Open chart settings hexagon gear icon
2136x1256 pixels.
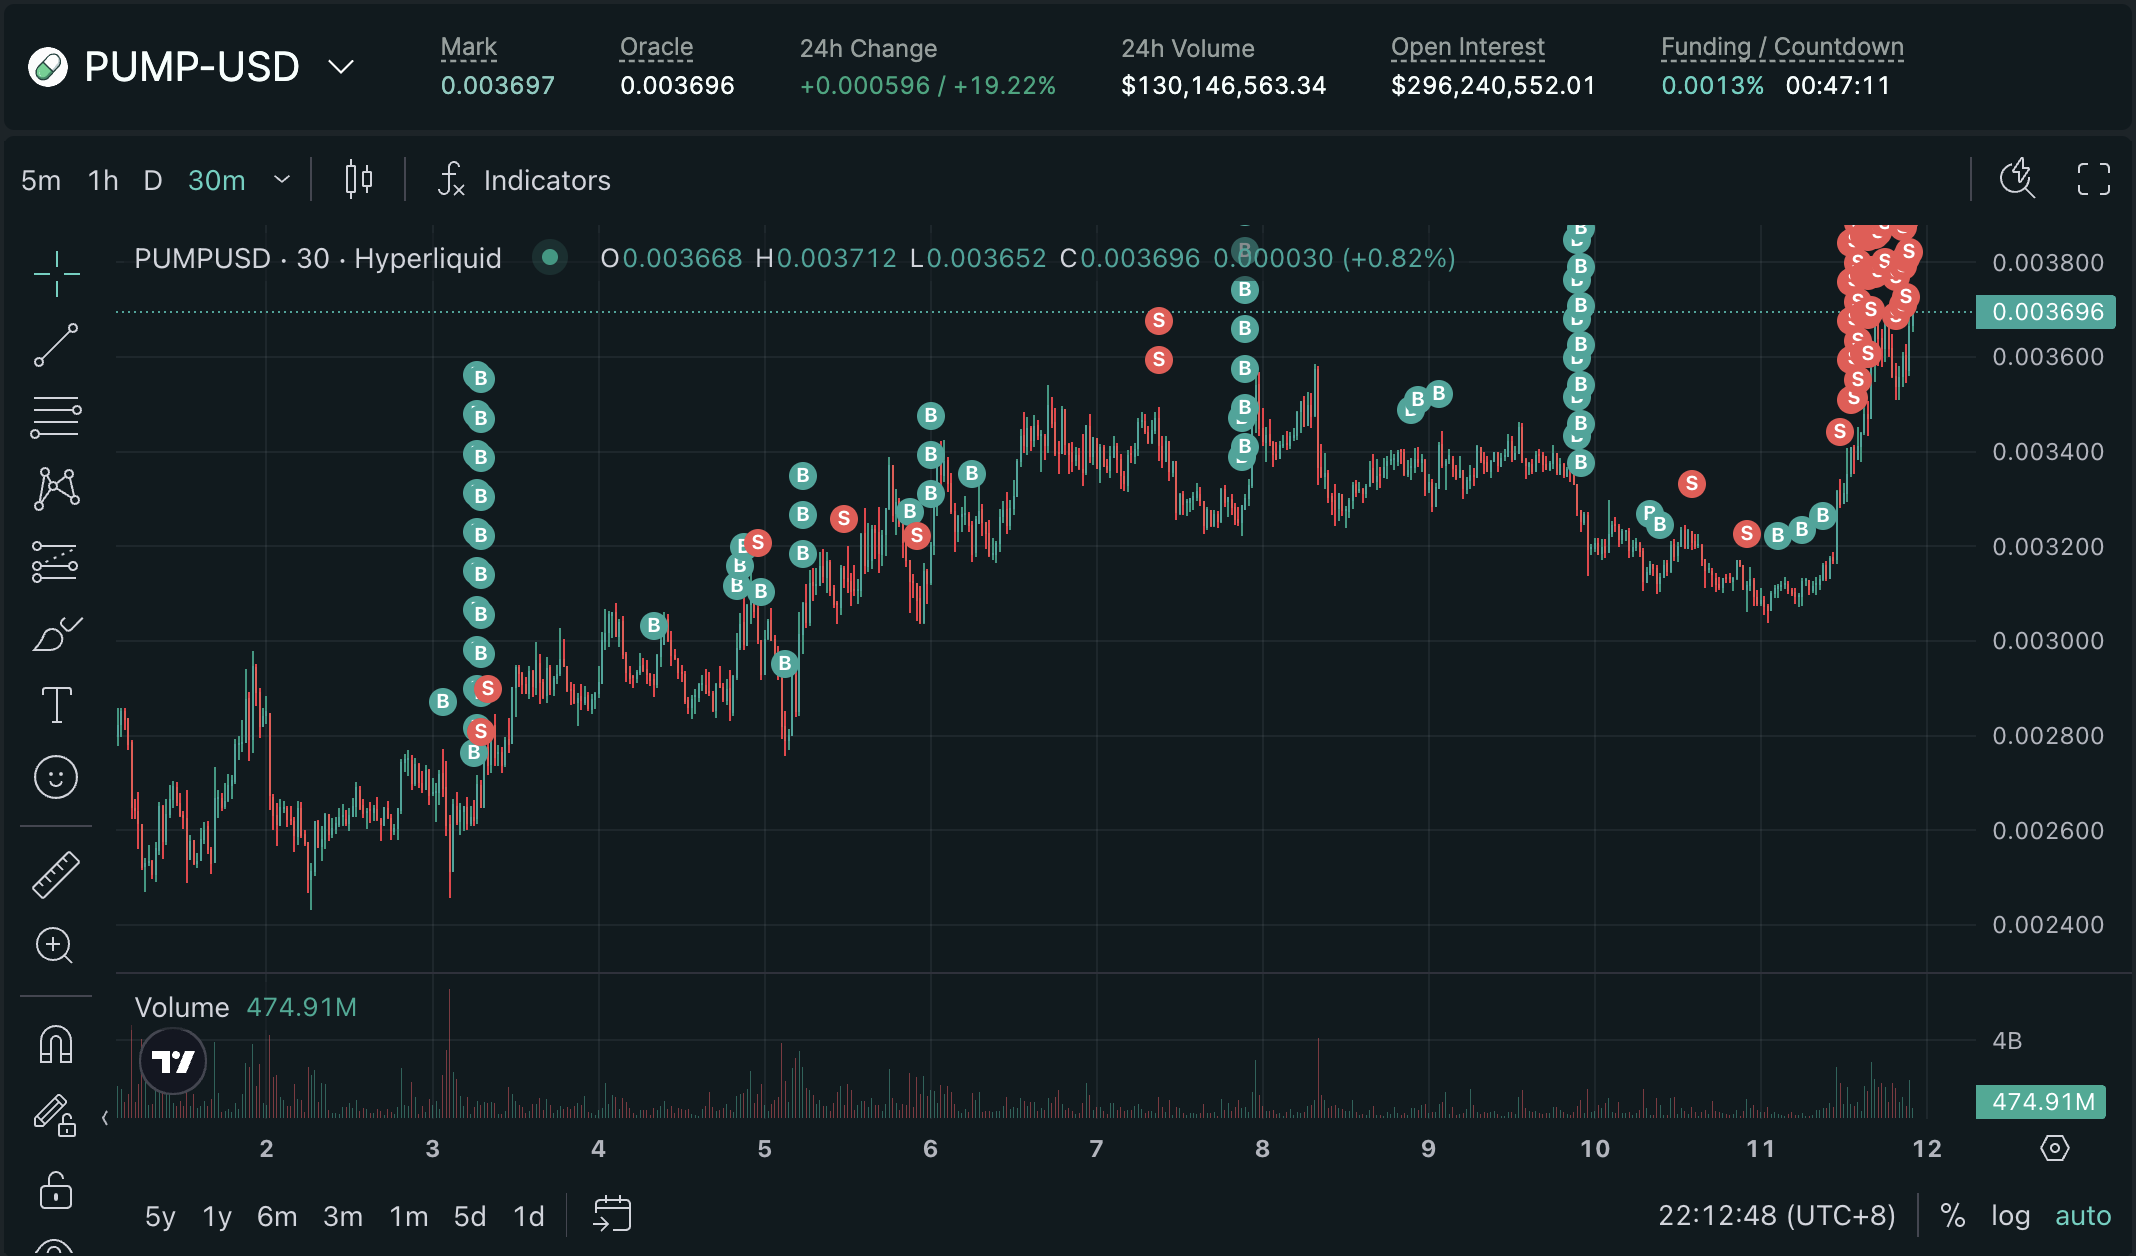[2054, 1148]
